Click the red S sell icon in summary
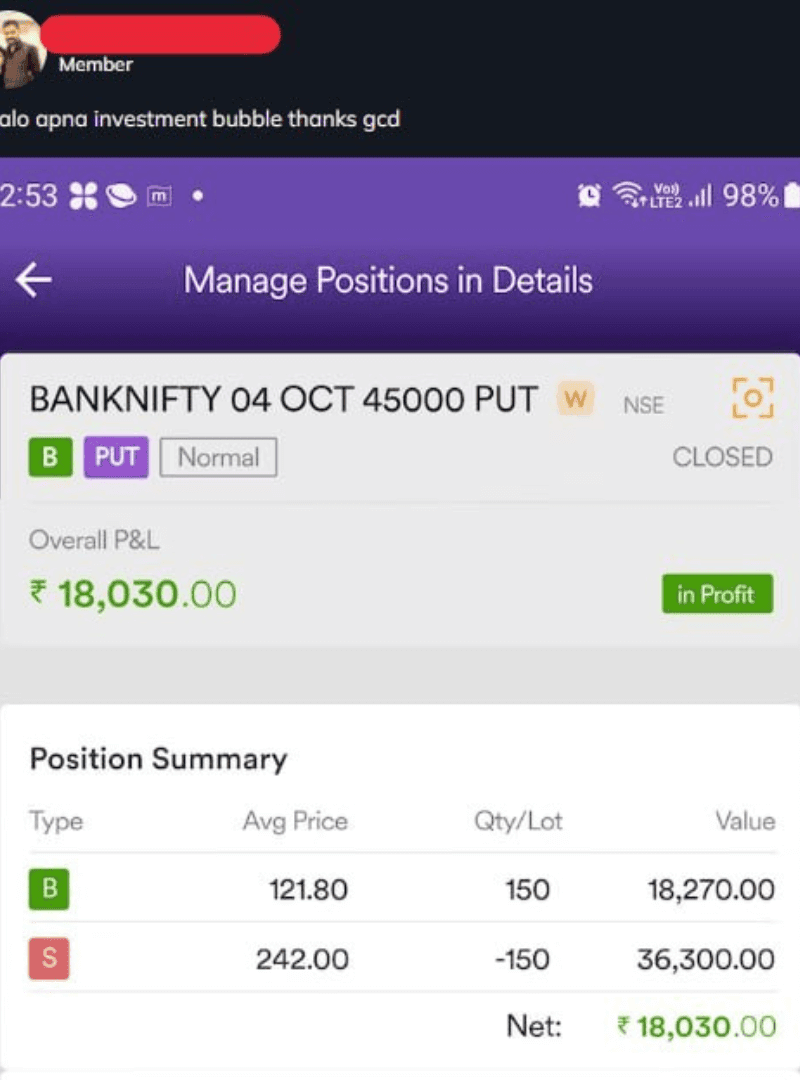The width and height of the screenshot is (800, 1080). coord(49,960)
